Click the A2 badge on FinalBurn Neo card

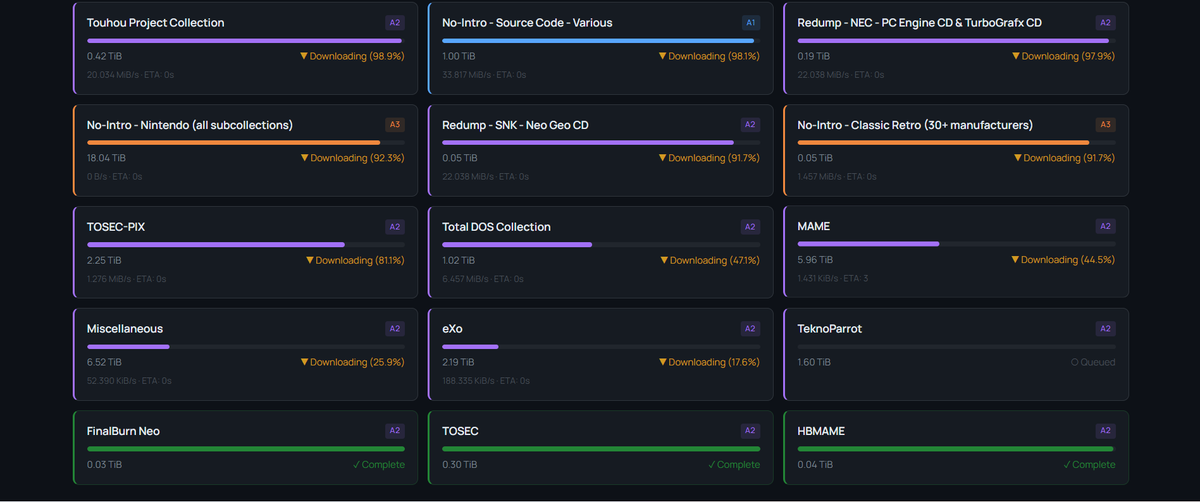tap(395, 431)
